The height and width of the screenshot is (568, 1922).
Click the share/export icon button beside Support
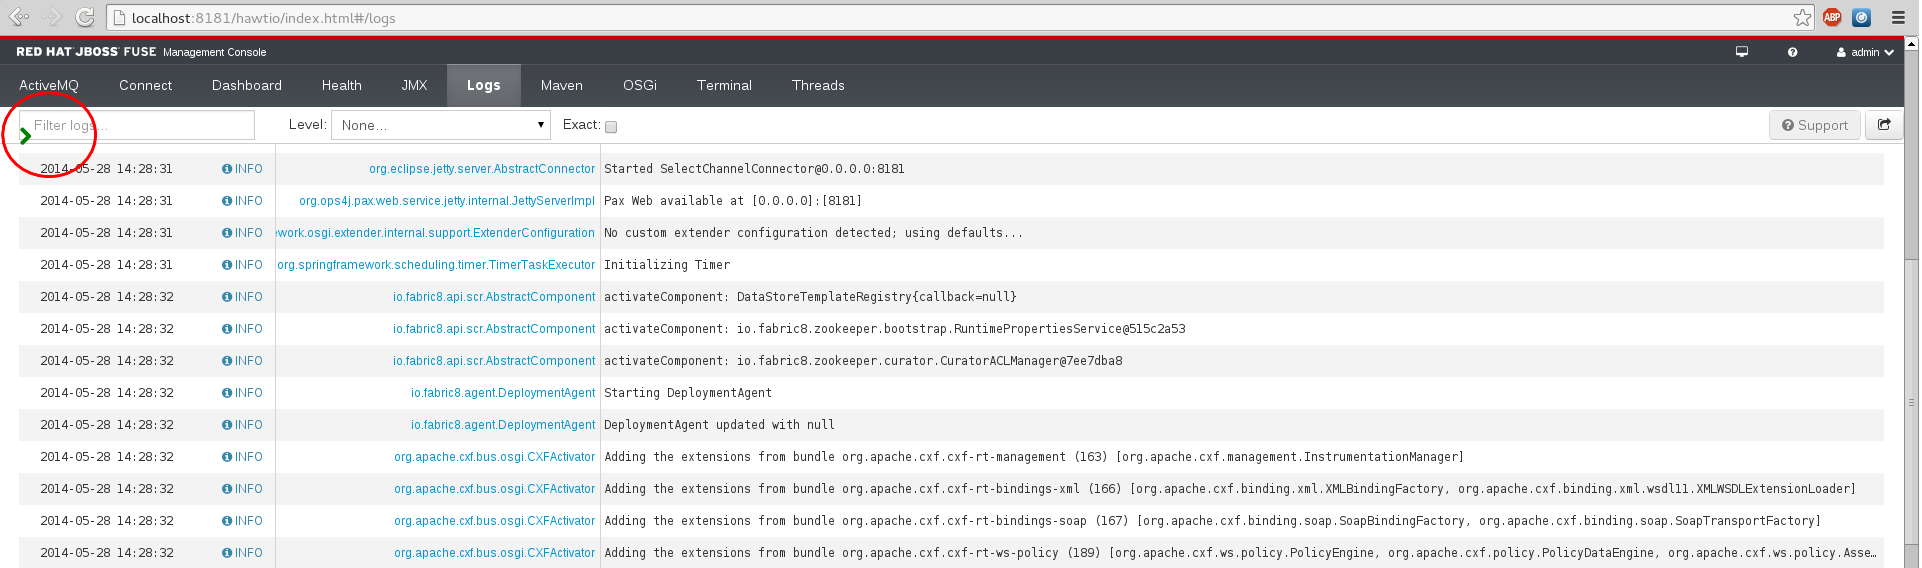coord(1884,125)
